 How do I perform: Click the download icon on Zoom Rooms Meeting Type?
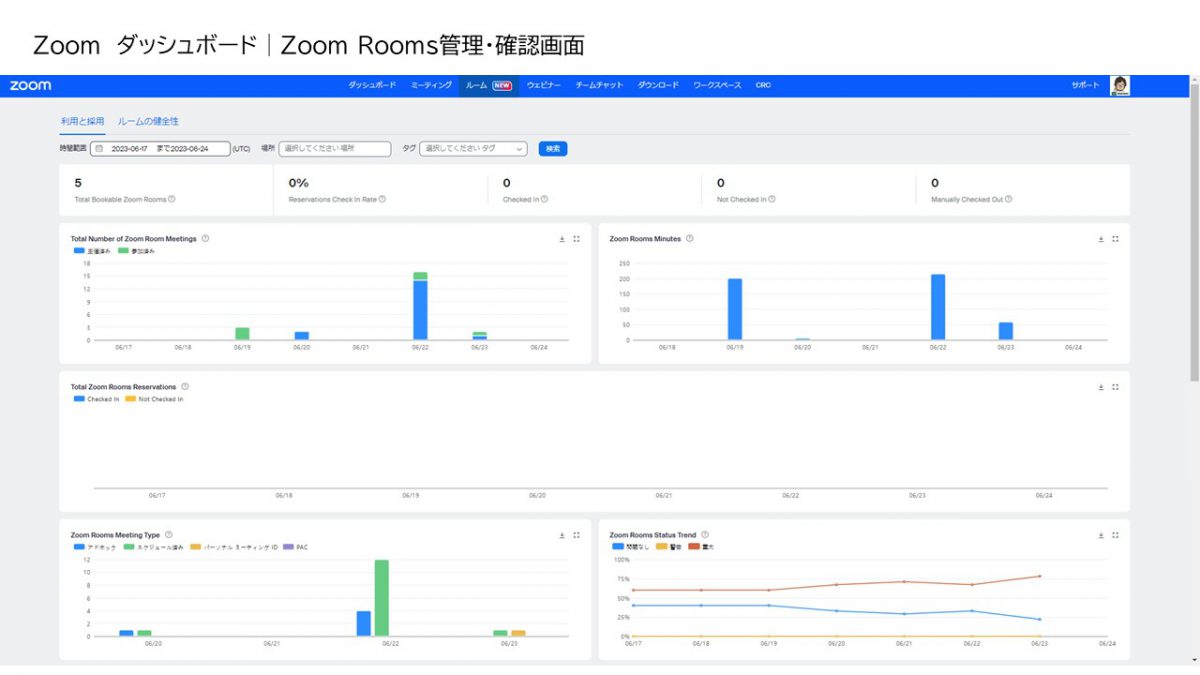point(562,535)
